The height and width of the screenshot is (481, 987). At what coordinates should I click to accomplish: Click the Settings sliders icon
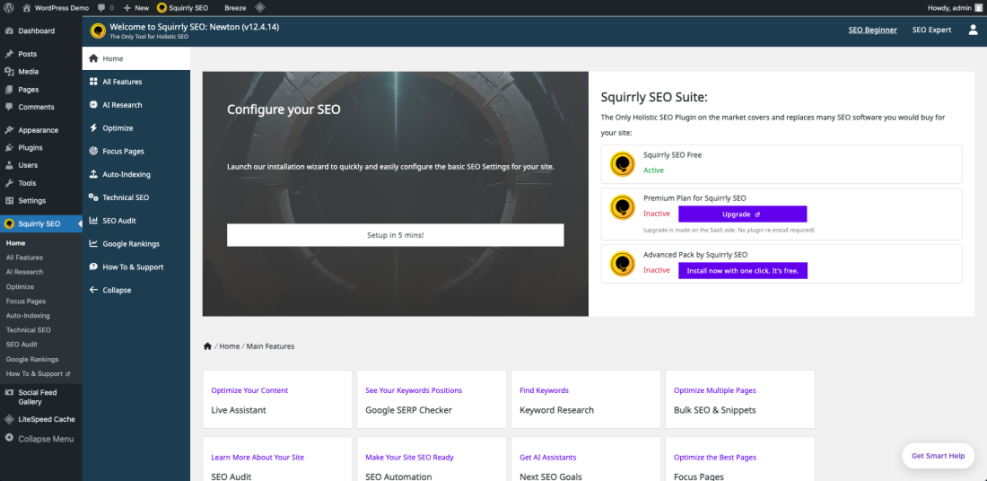coord(9,201)
